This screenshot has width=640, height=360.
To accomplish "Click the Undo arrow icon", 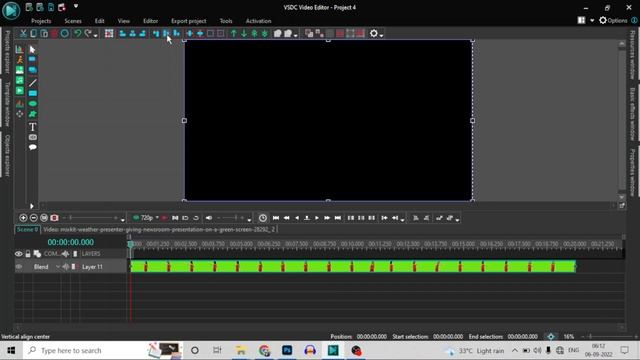I will [x=77, y=33].
